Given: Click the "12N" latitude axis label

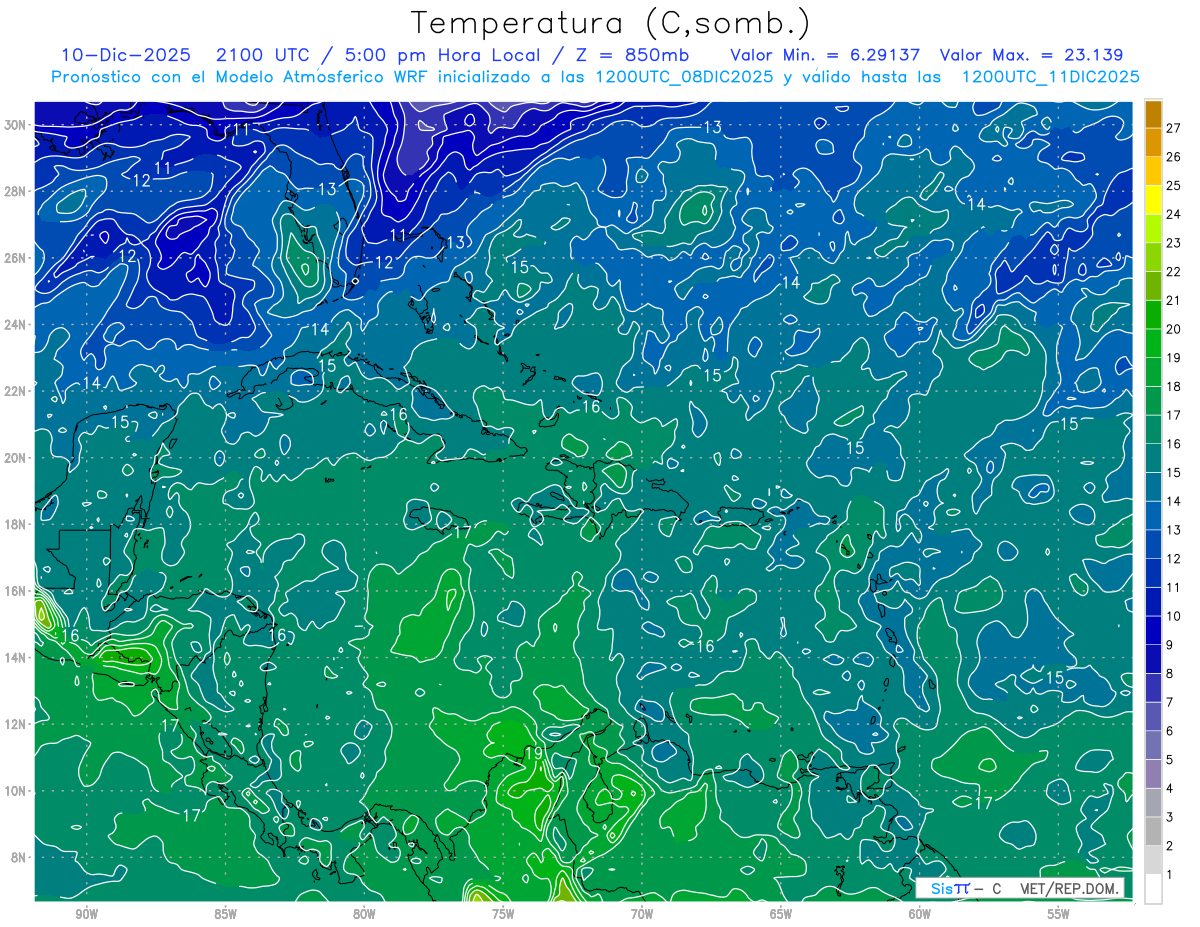Looking at the screenshot, I should pos(17,723).
